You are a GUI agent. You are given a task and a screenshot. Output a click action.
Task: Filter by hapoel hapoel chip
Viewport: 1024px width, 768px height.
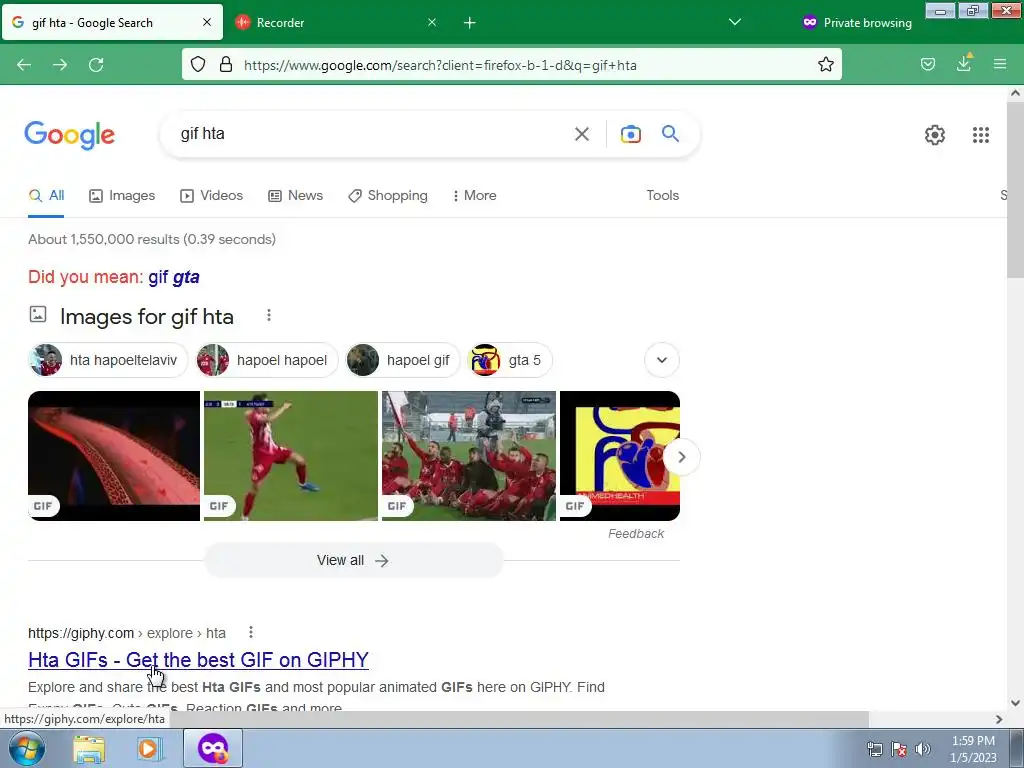point(267,360)
